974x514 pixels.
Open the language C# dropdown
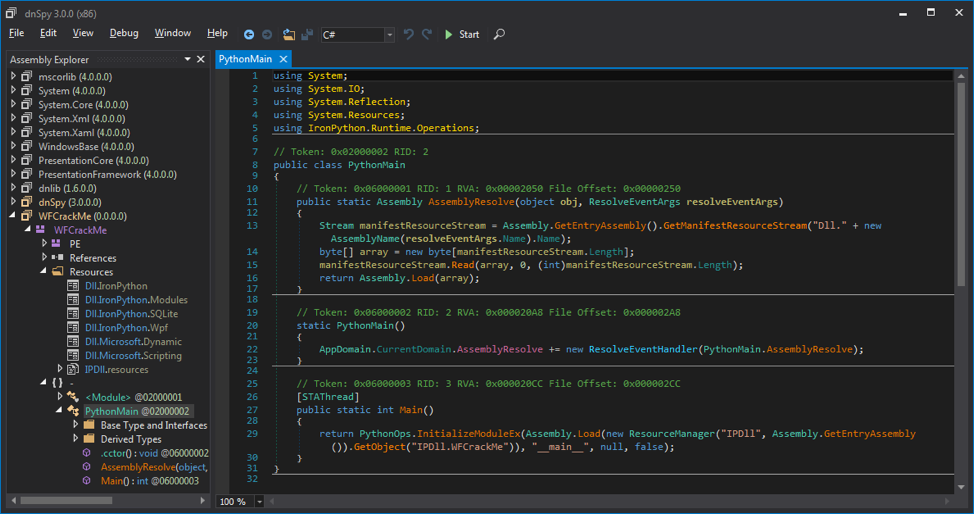pyautogui.click(x=389, y=35)
